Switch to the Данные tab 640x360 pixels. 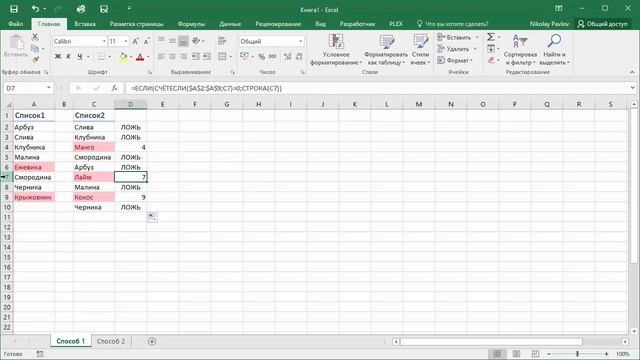click(230, 24)
